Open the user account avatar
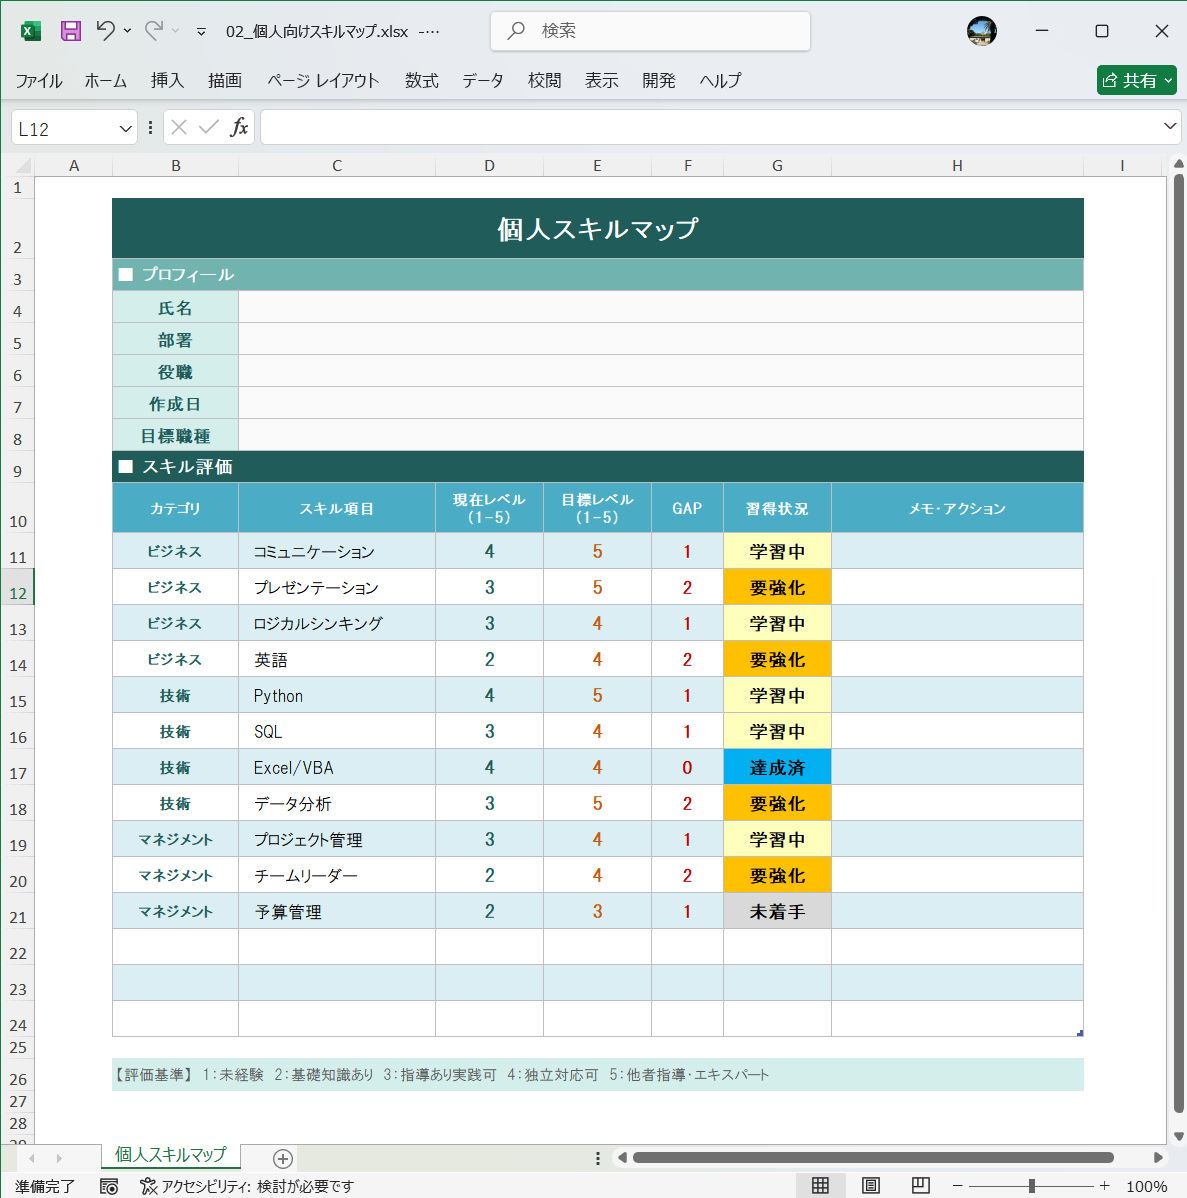1187x1198 pixels. pyautogui.click(x=981, y=31)
